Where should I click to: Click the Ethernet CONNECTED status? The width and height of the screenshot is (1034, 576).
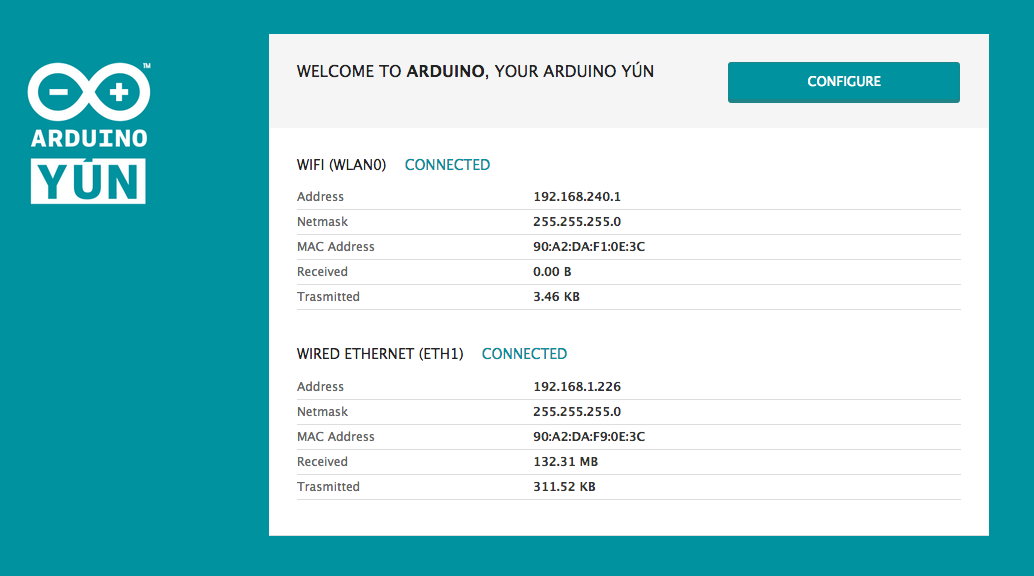(x=524, y=354)
